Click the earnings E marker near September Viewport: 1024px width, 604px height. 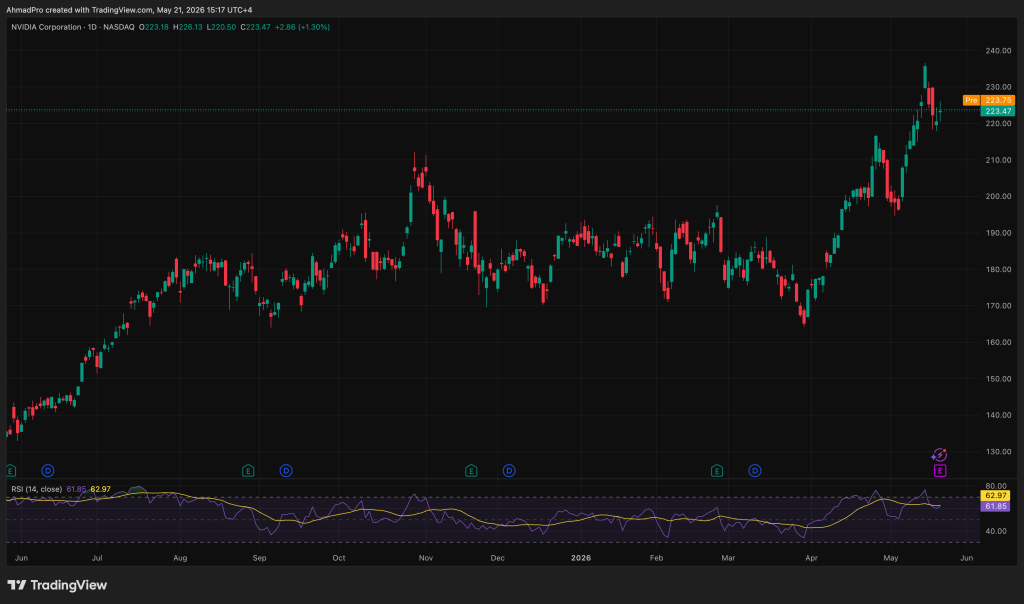(x=248, y=471)
